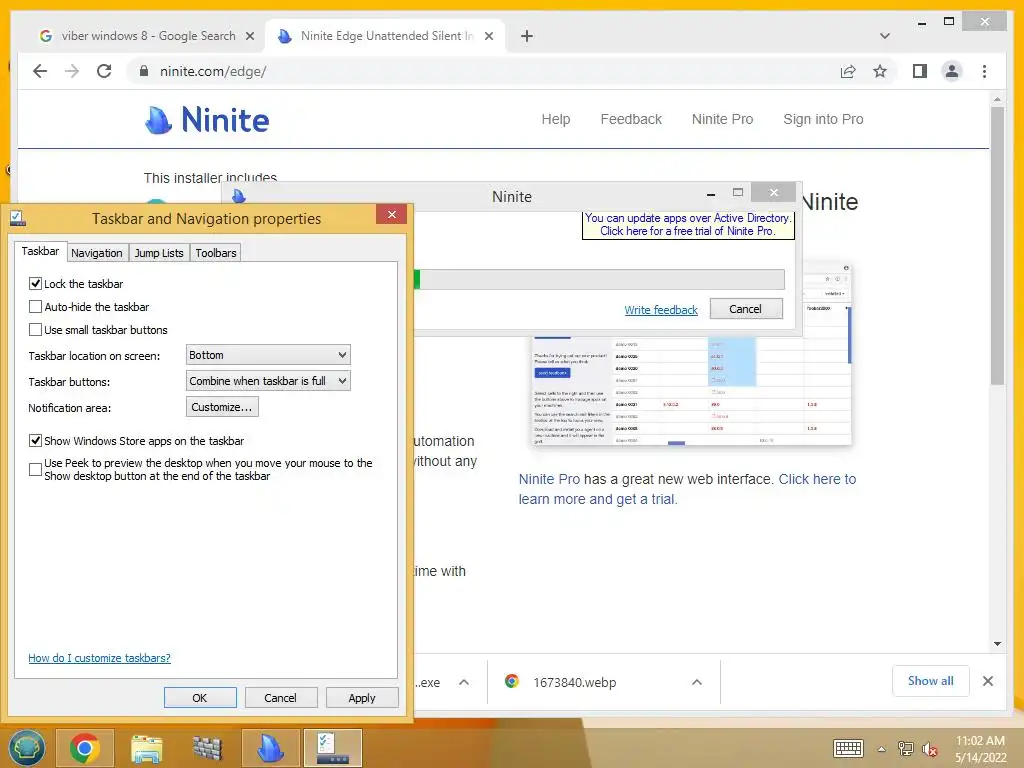
Task: Click the network tray icon
Action: coord(905,748)
